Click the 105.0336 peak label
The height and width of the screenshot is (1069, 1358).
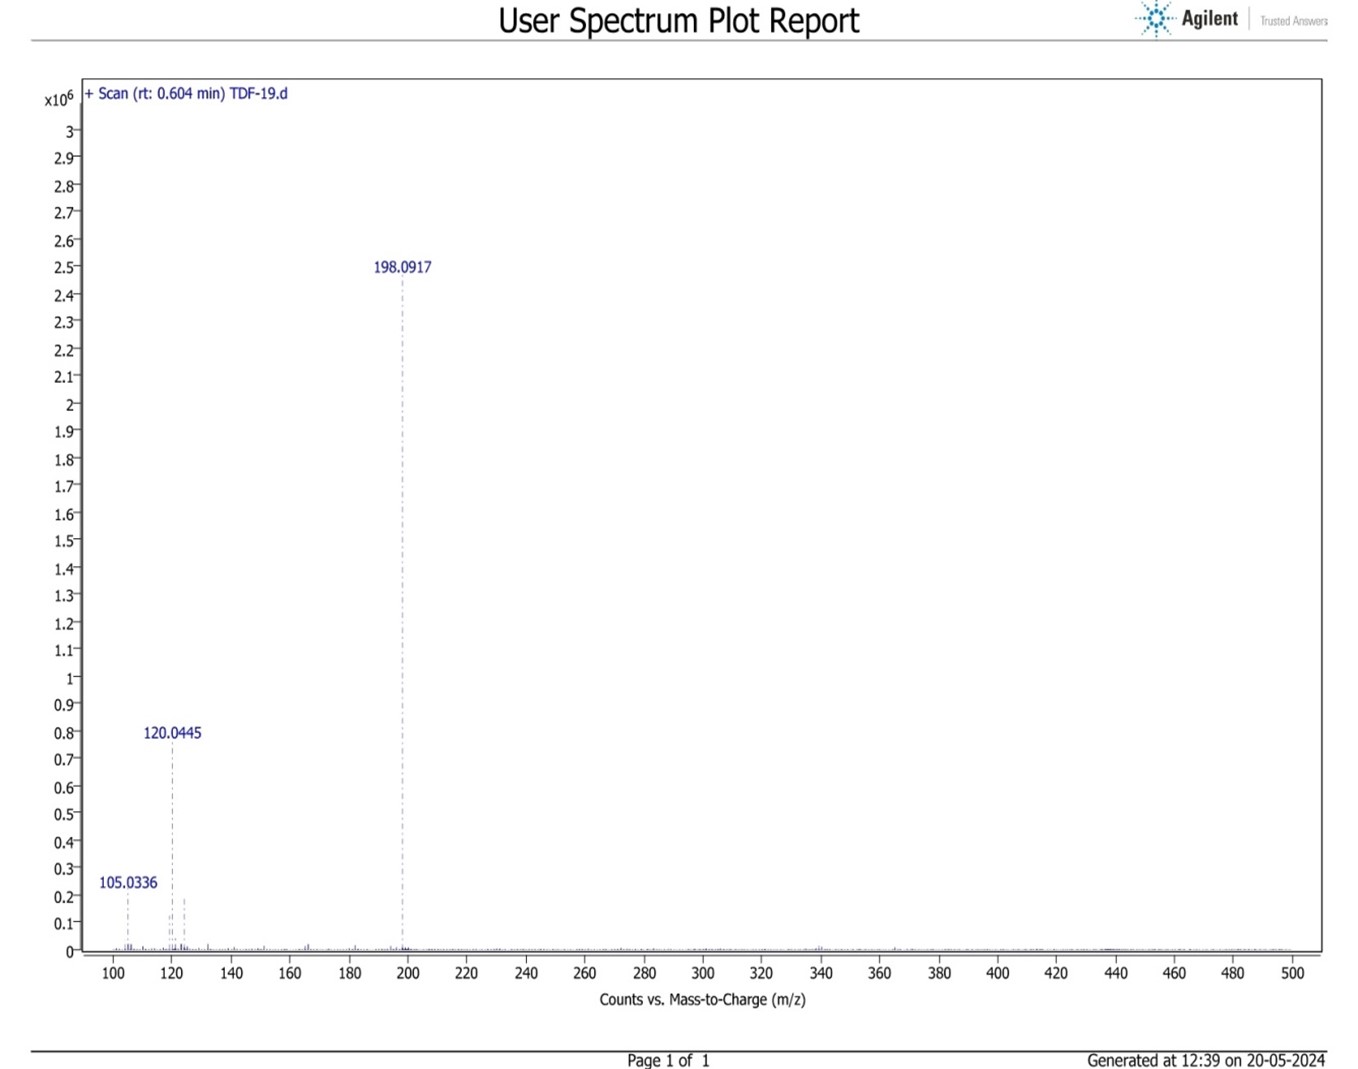(128, 883)
